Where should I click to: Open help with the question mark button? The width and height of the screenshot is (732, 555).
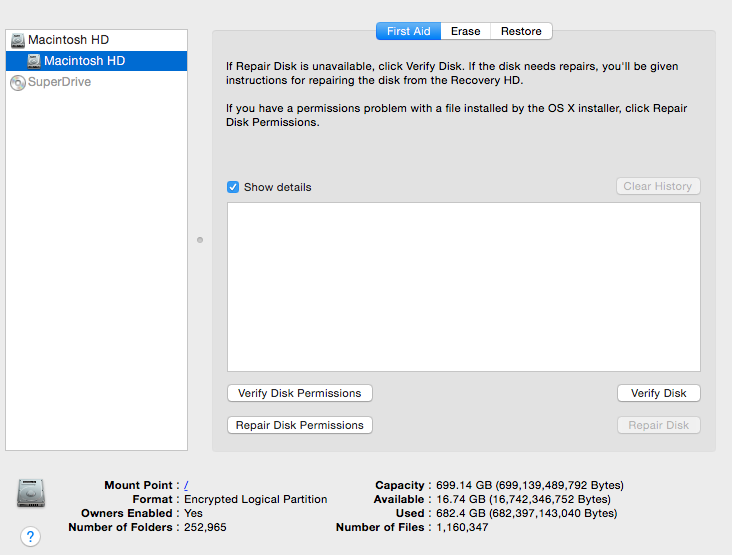coord(30,536)
